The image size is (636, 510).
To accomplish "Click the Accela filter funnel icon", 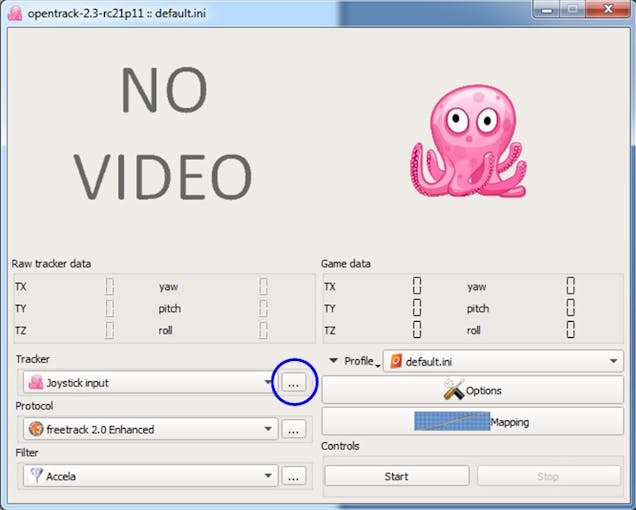I will point(37,476).
